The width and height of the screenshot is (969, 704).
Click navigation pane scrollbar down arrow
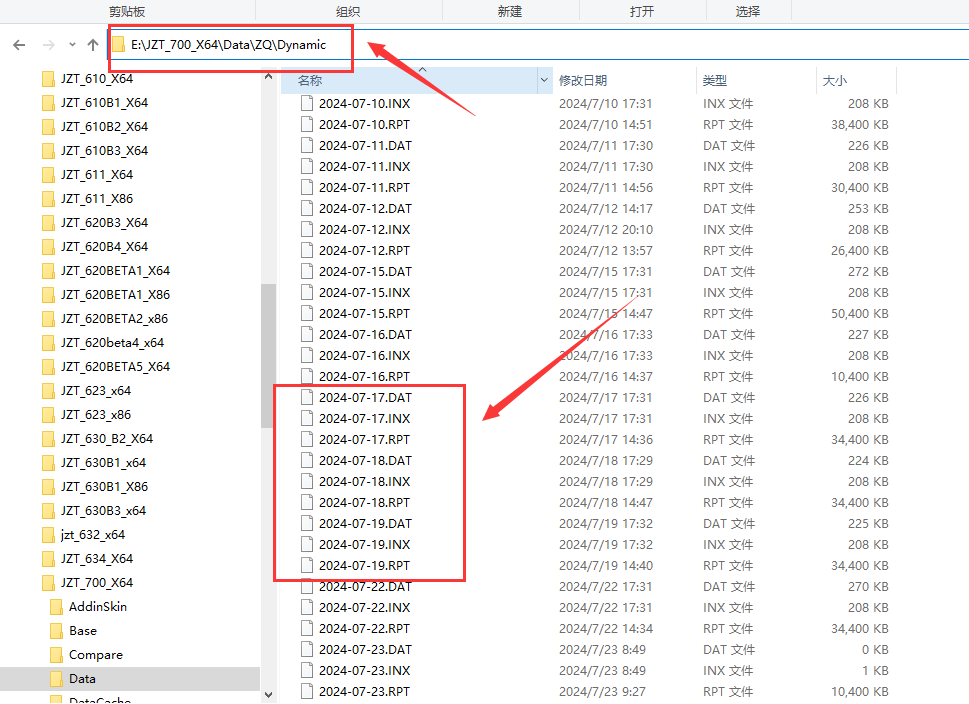click(268, 695)
